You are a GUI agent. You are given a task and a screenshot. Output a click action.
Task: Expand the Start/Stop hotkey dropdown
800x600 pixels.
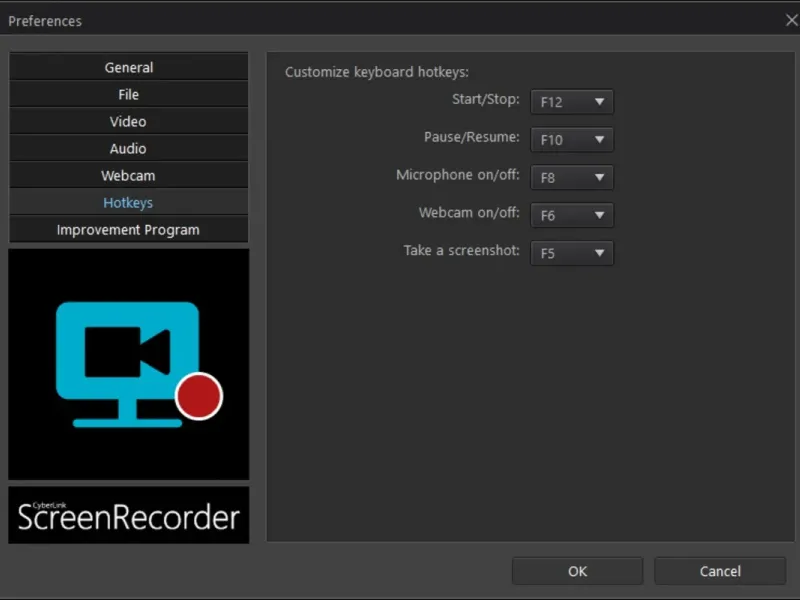572,102
